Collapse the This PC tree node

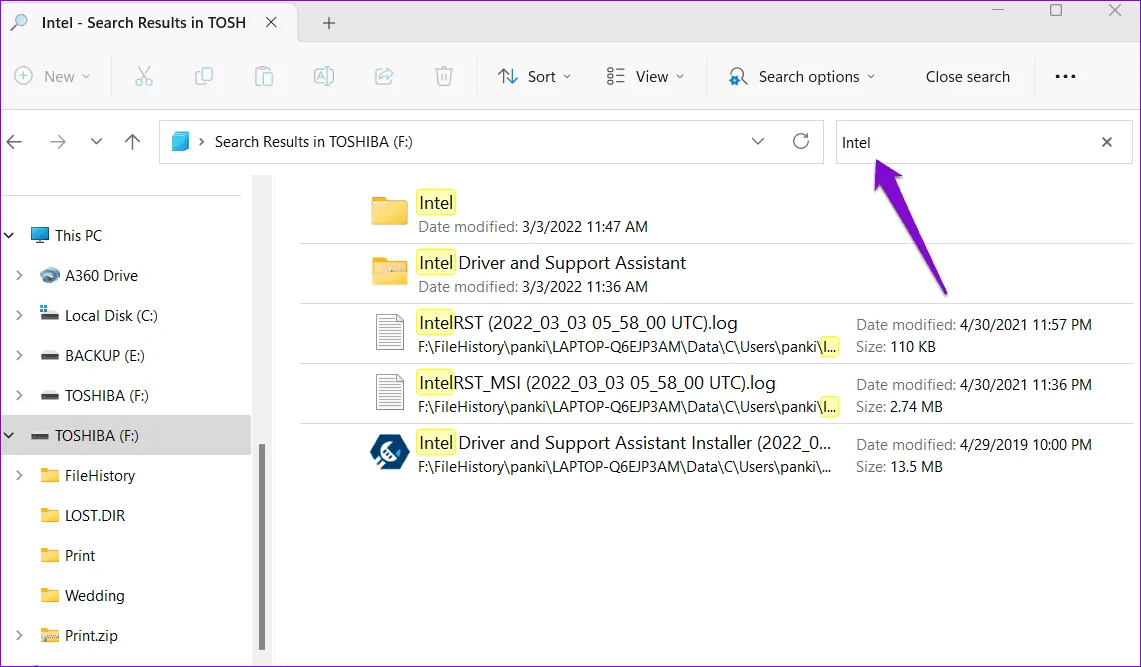11,236
